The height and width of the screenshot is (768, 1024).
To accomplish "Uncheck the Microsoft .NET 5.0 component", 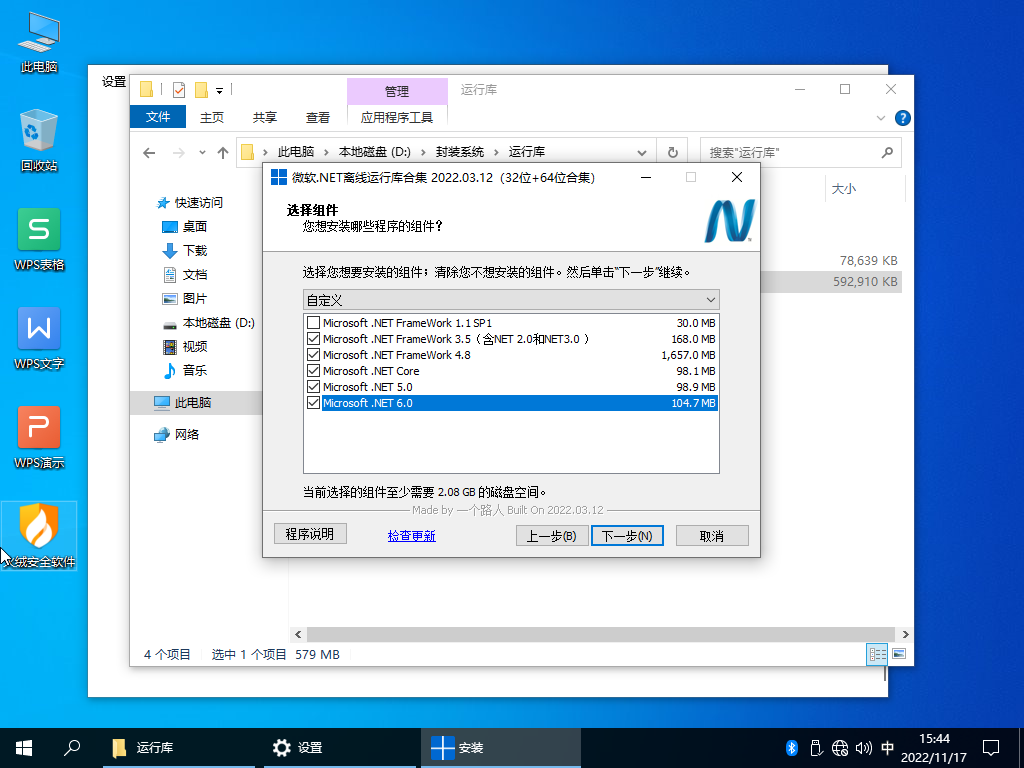I will (314, 387).
